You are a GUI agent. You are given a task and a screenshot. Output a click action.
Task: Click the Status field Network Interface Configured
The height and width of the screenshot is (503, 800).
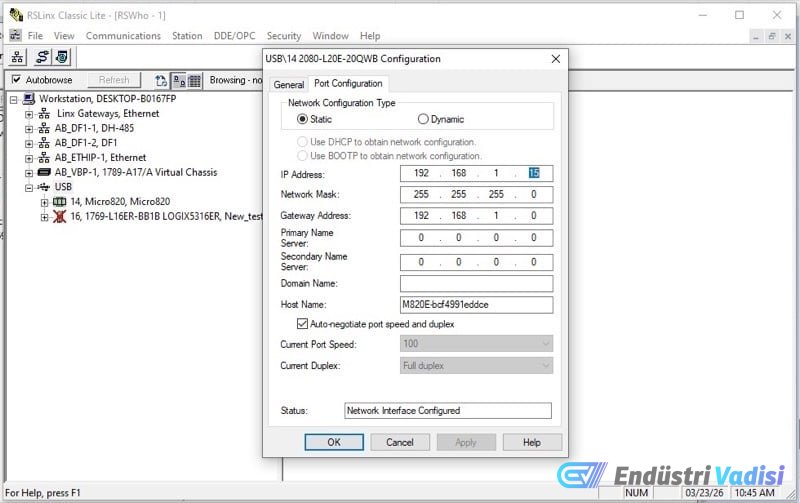click(447, 411)
